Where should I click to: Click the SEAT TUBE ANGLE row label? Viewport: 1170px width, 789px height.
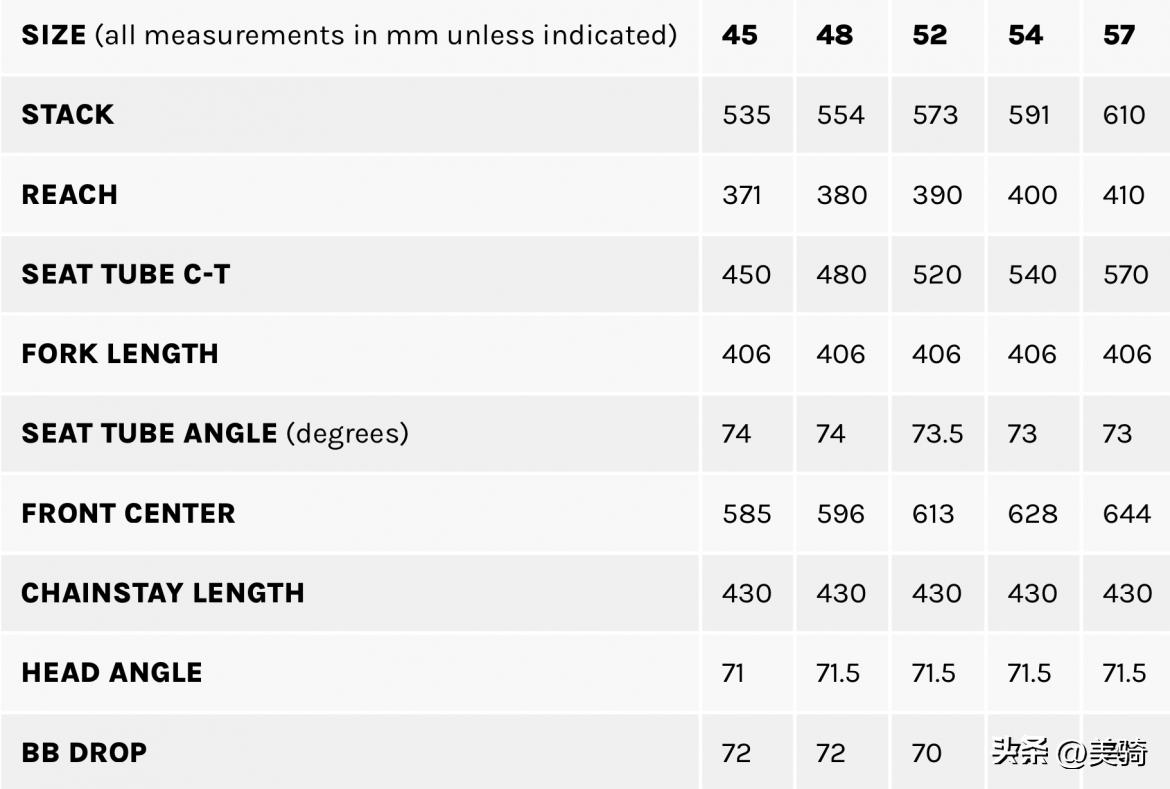pos(149,433)
